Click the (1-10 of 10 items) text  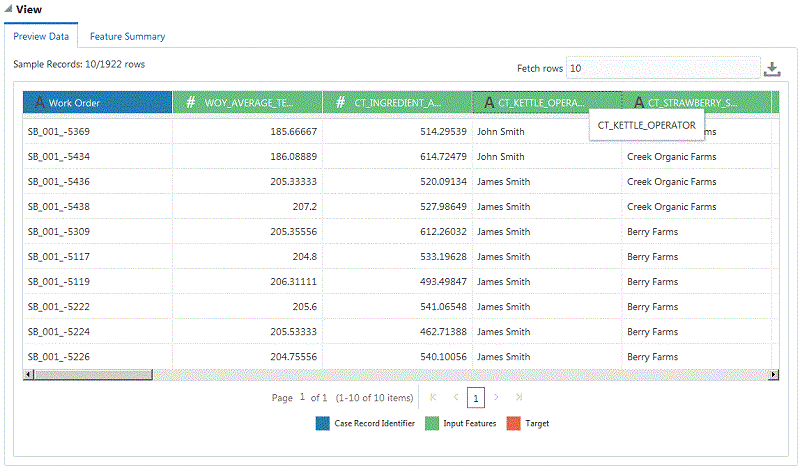374,398
